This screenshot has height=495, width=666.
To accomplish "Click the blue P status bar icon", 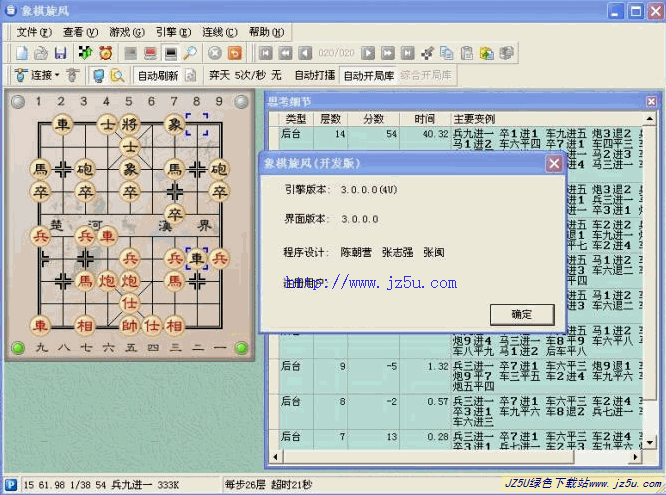I will [x=11, y=484].
